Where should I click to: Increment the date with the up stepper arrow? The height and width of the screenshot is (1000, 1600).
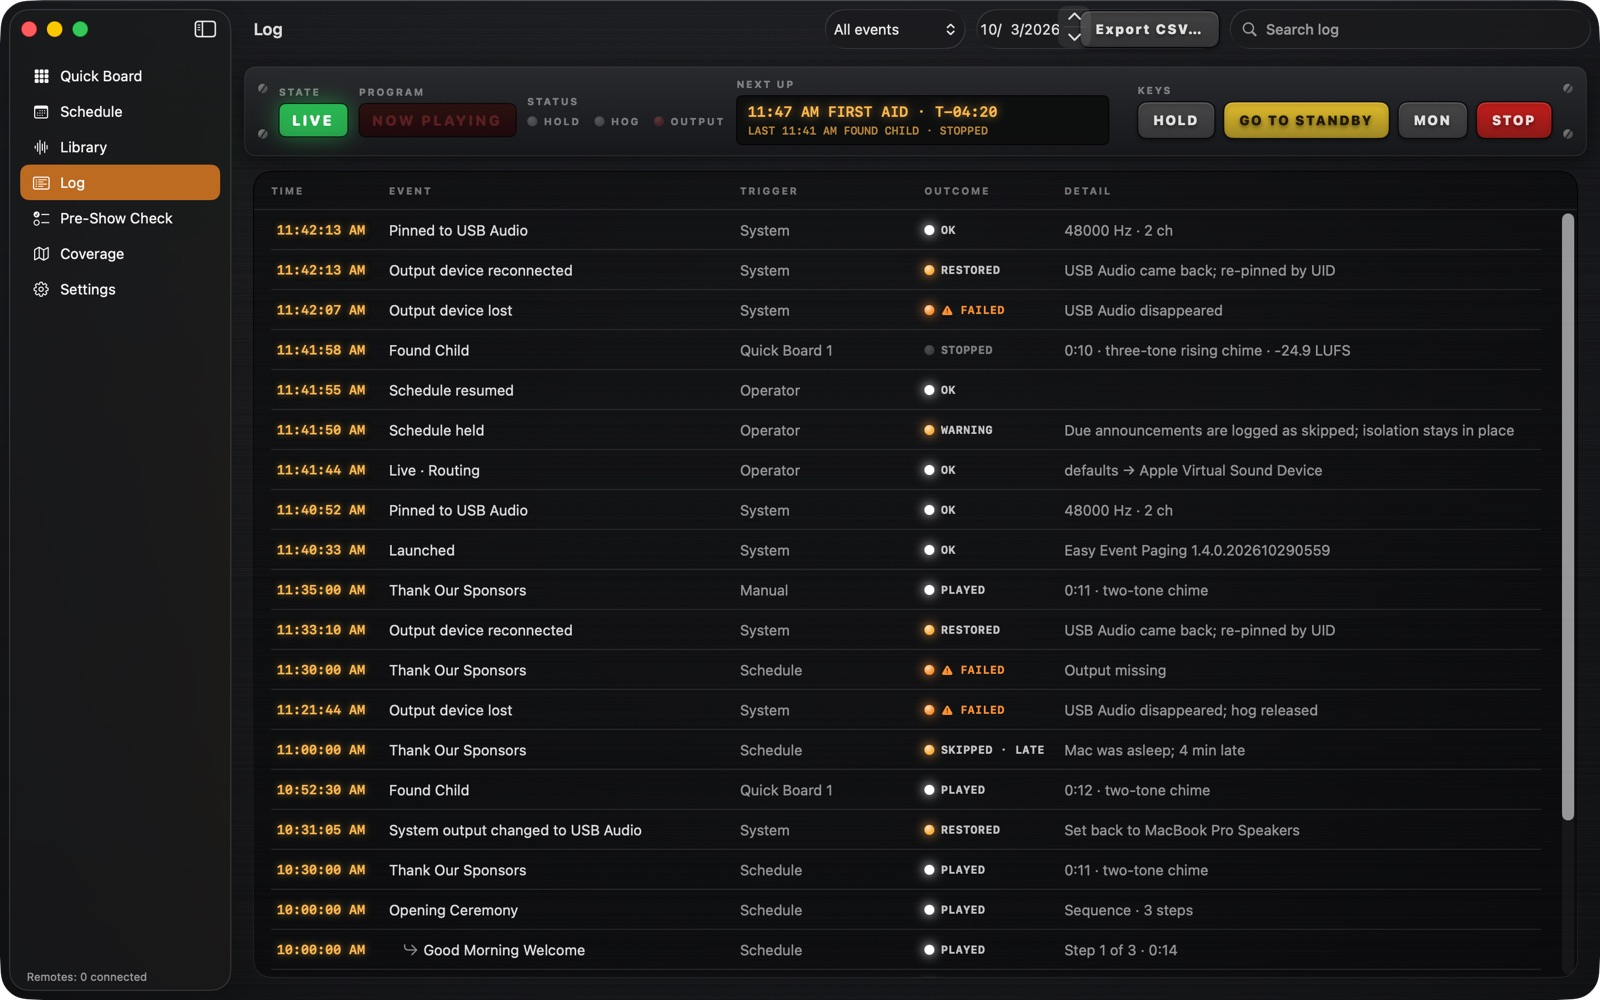[1073, 18]
